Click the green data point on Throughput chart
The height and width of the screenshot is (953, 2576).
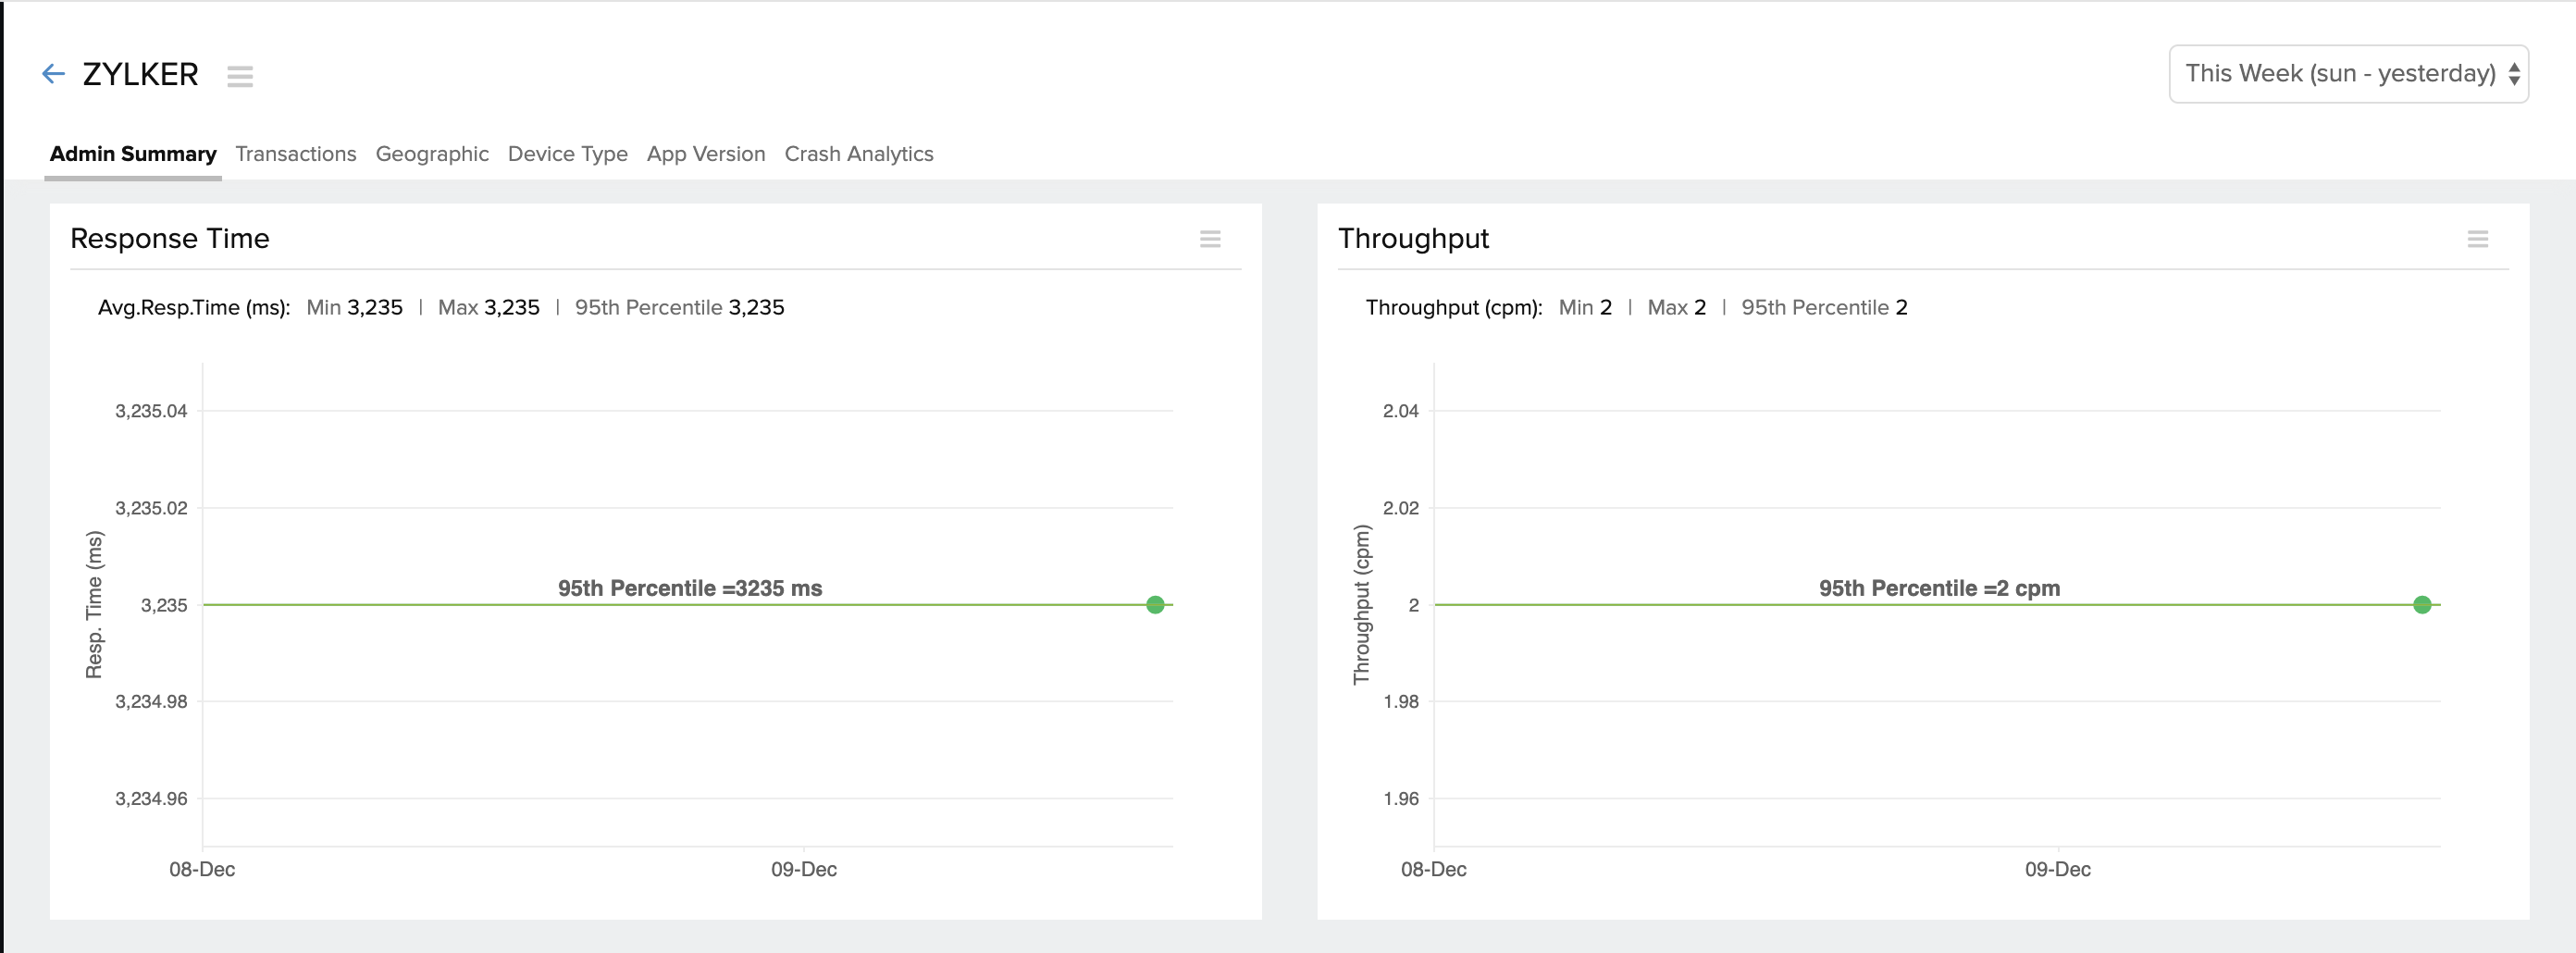(x=2421, y=605)
